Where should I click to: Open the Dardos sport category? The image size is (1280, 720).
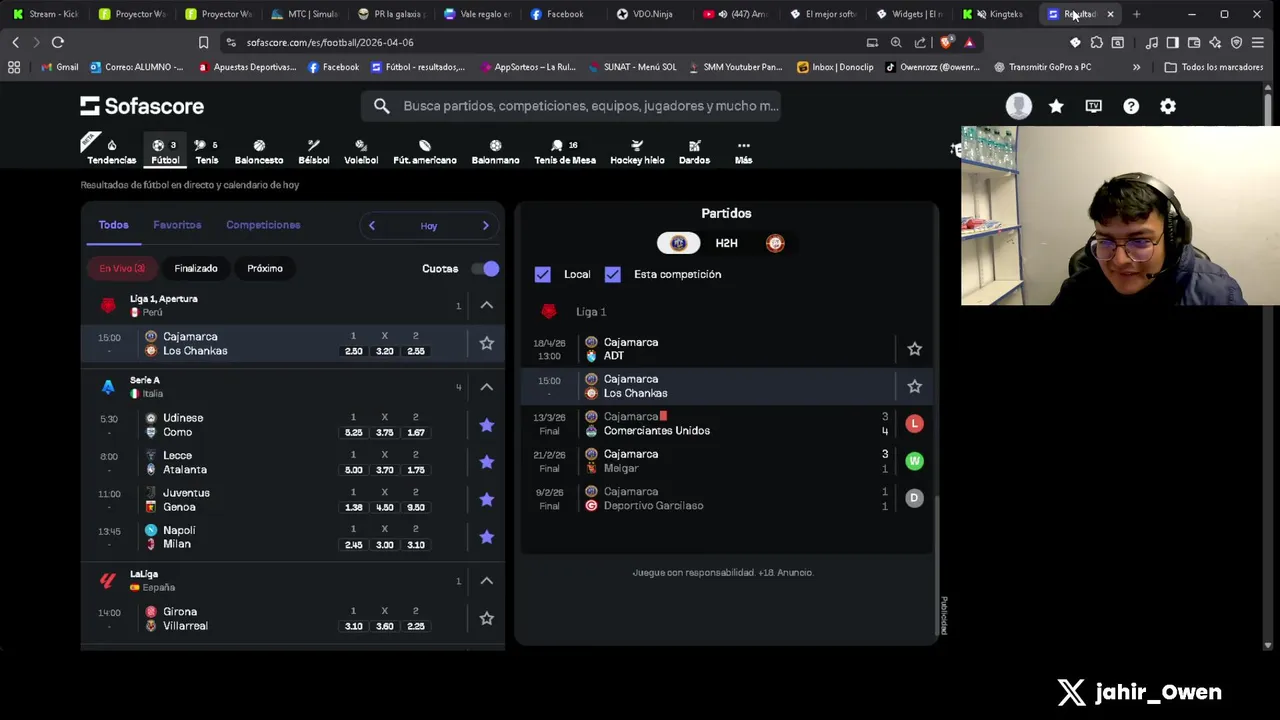694,152
